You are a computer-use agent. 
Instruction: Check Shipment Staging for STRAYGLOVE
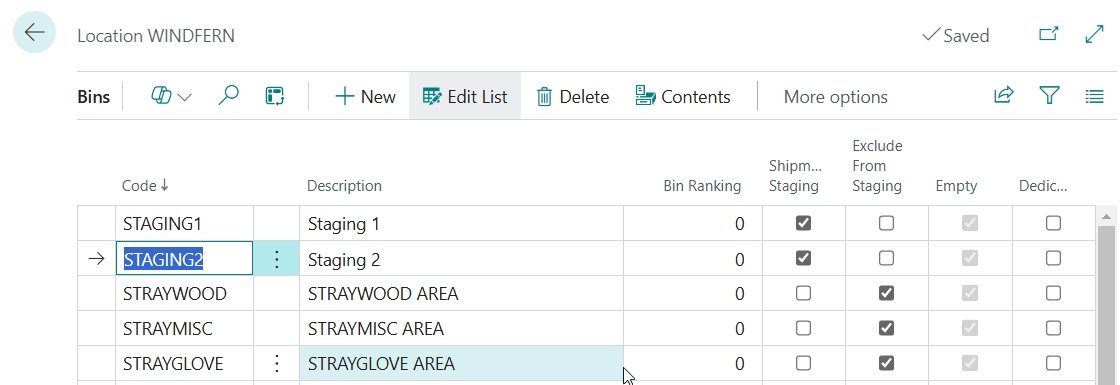click(x=804, y=363)
